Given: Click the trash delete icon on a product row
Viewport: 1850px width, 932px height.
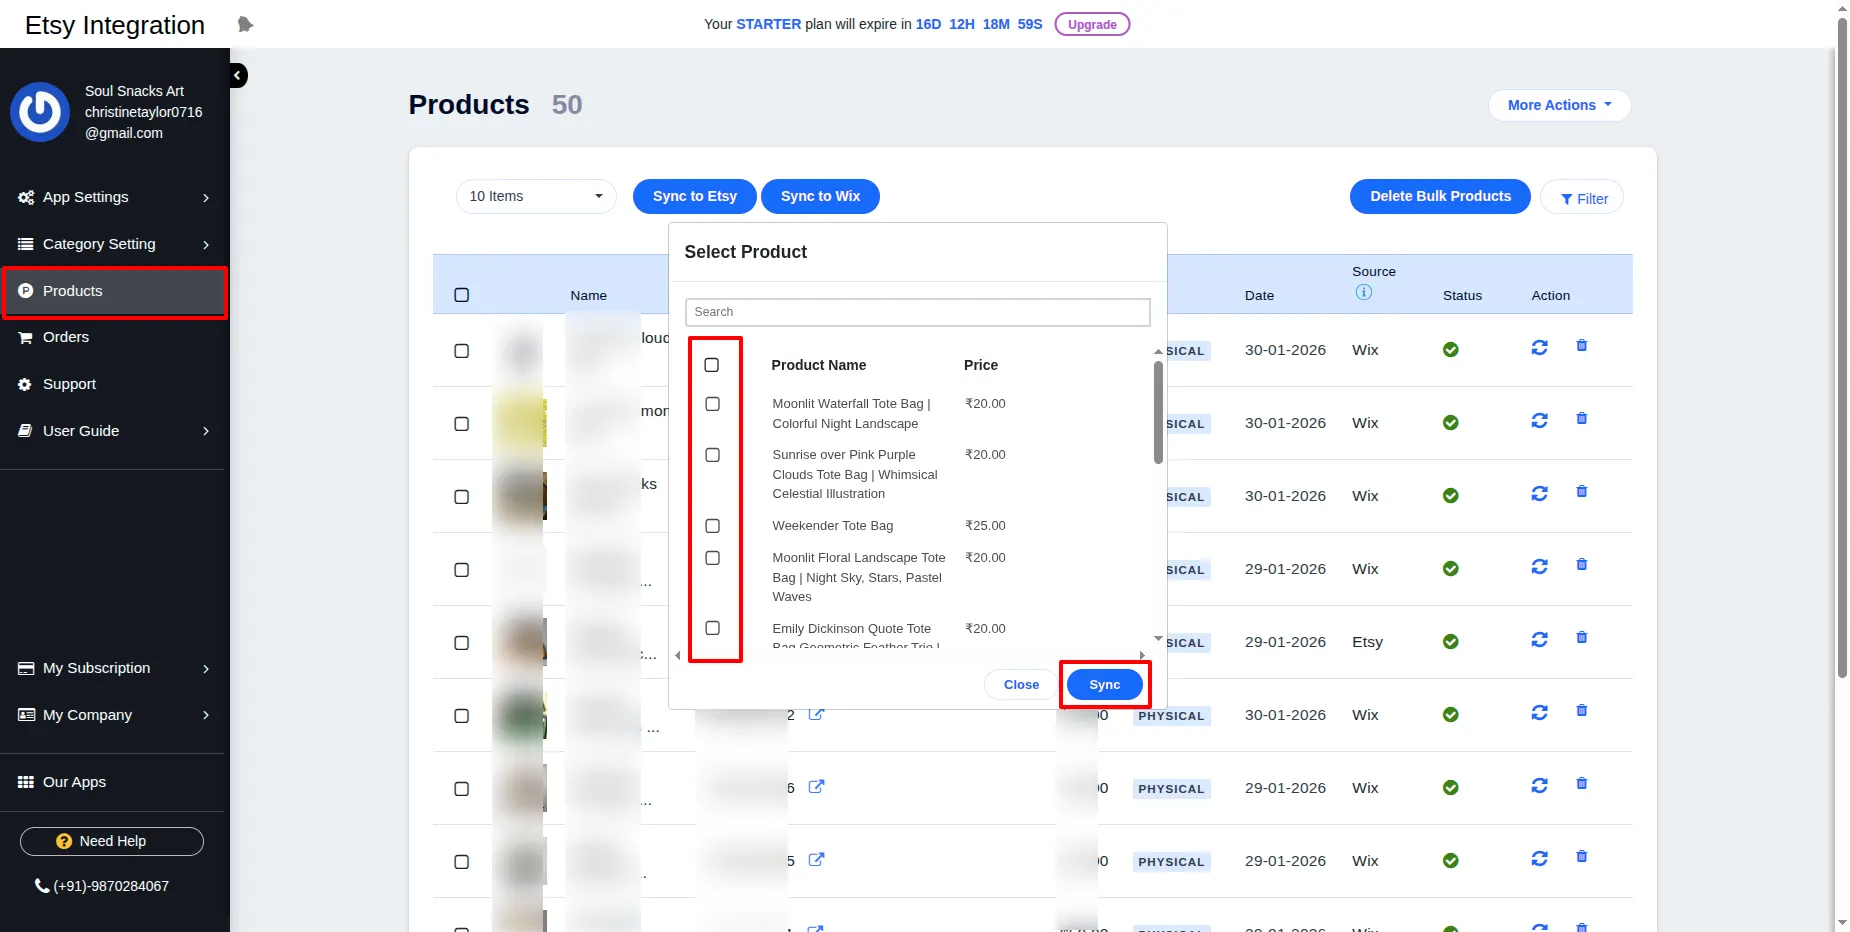Looking at the screenshot, I should tap(1582, 345).
